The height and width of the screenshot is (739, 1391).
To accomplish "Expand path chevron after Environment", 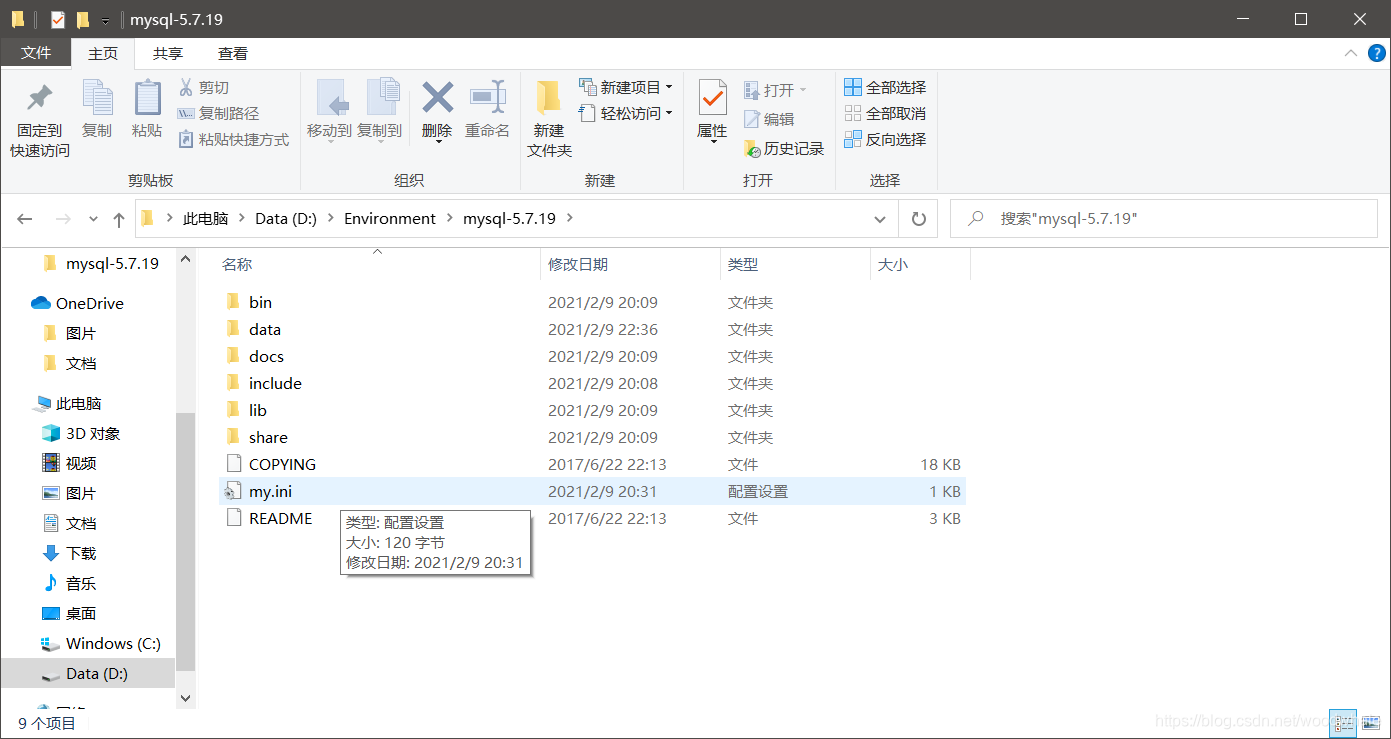I will [x=449, y=219].
